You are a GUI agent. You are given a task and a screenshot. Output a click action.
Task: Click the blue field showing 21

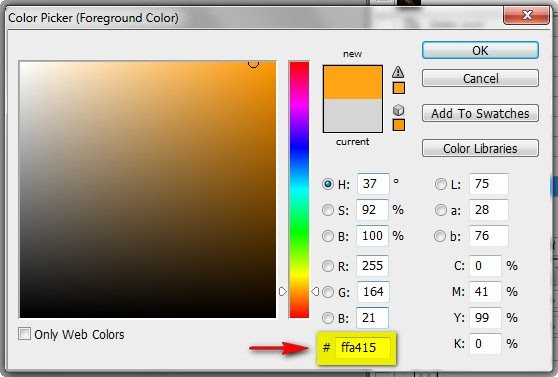tap(372, 318)
